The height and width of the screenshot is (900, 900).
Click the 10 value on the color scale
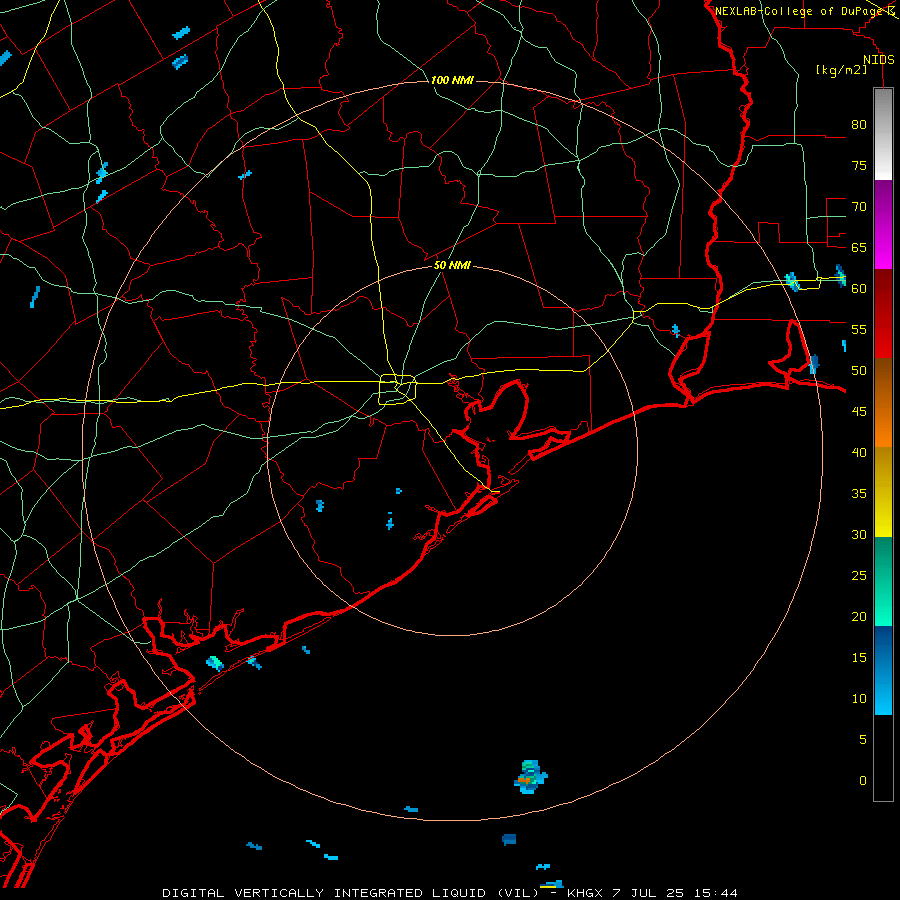click(x=859, y=699)
